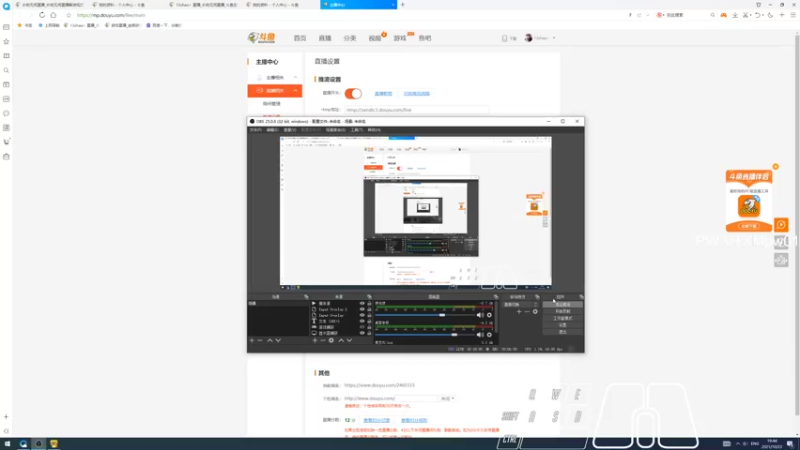The height and width of the screenshot is (450, 800).
Task: Open Settings from OBS controls
Action: (x=563, y=325)
